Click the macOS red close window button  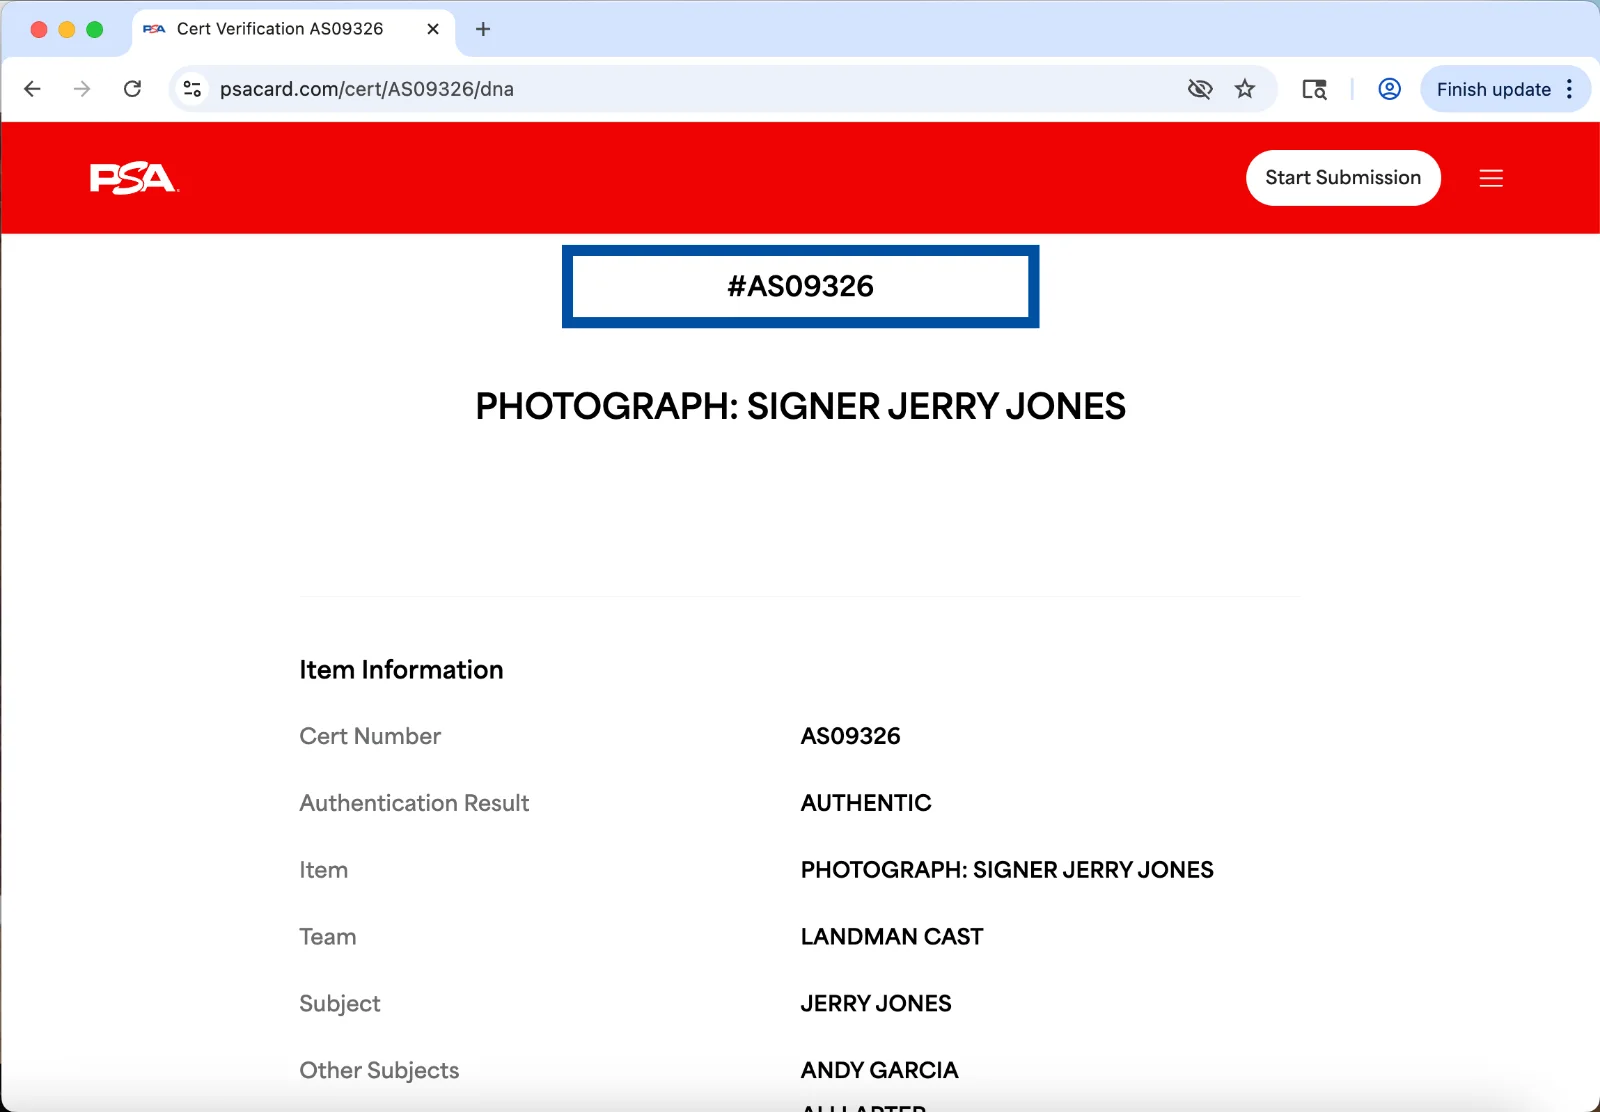tap(39, 29)
